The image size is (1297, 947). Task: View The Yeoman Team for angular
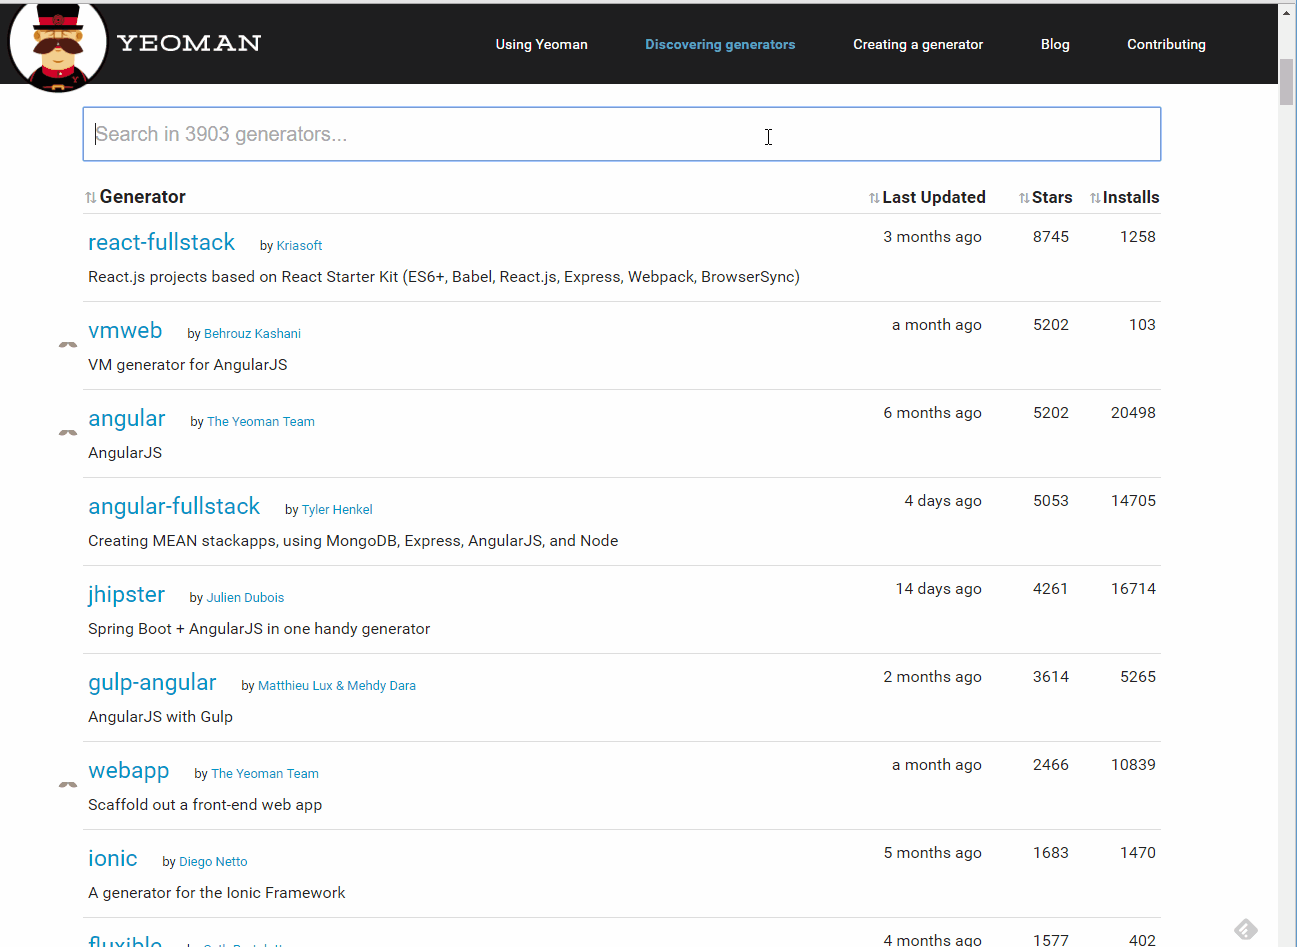261,422
